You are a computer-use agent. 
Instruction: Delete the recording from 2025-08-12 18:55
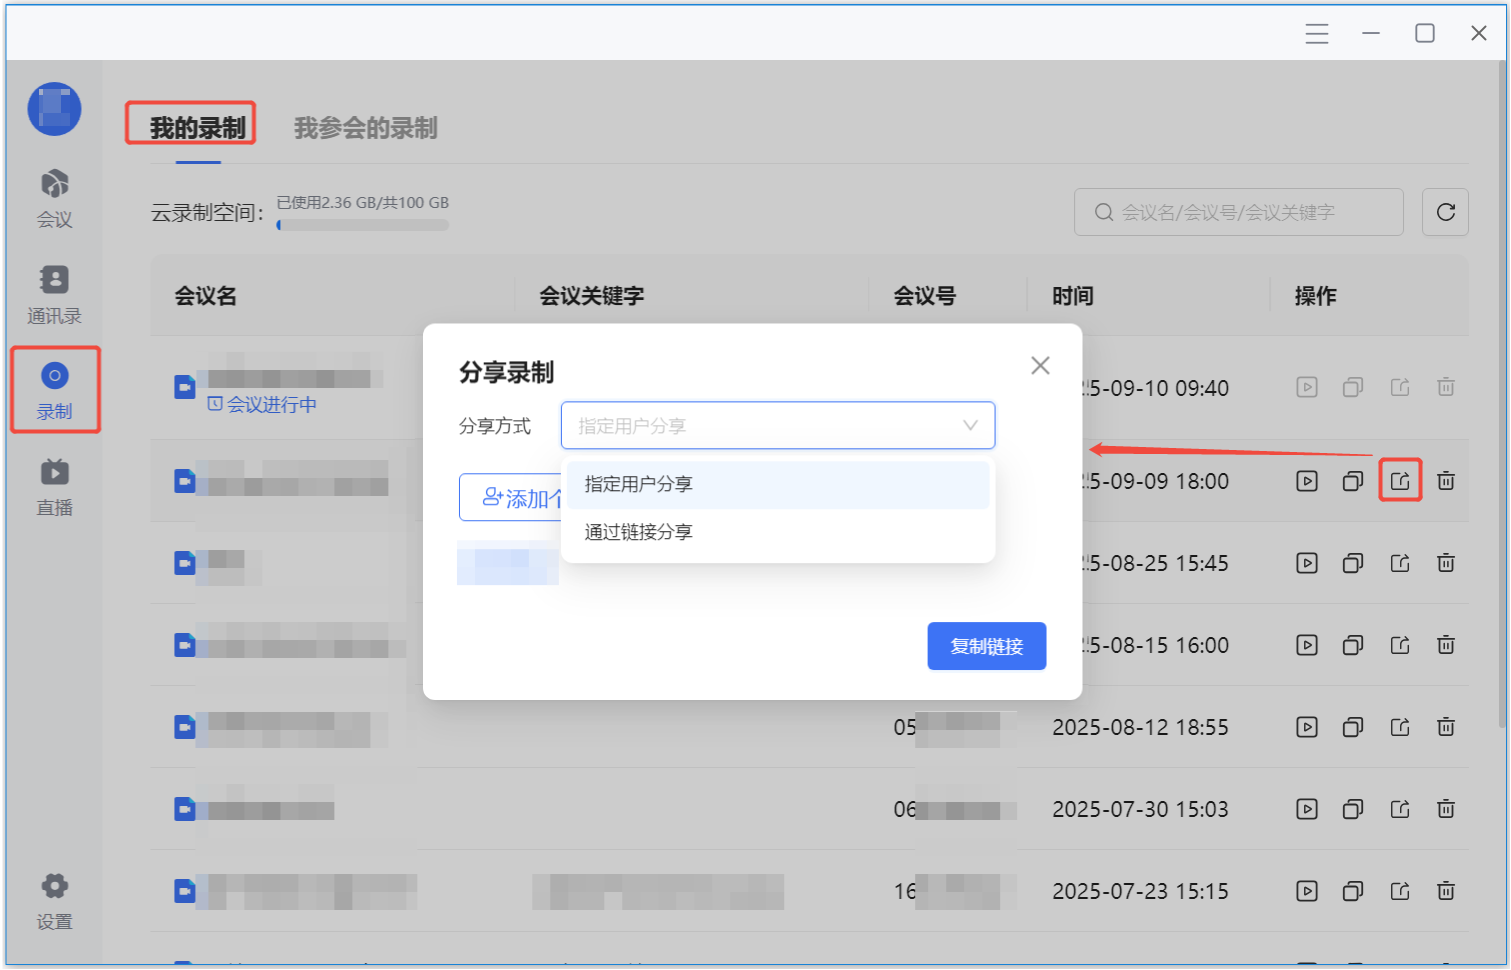(x=1445, y=727)
